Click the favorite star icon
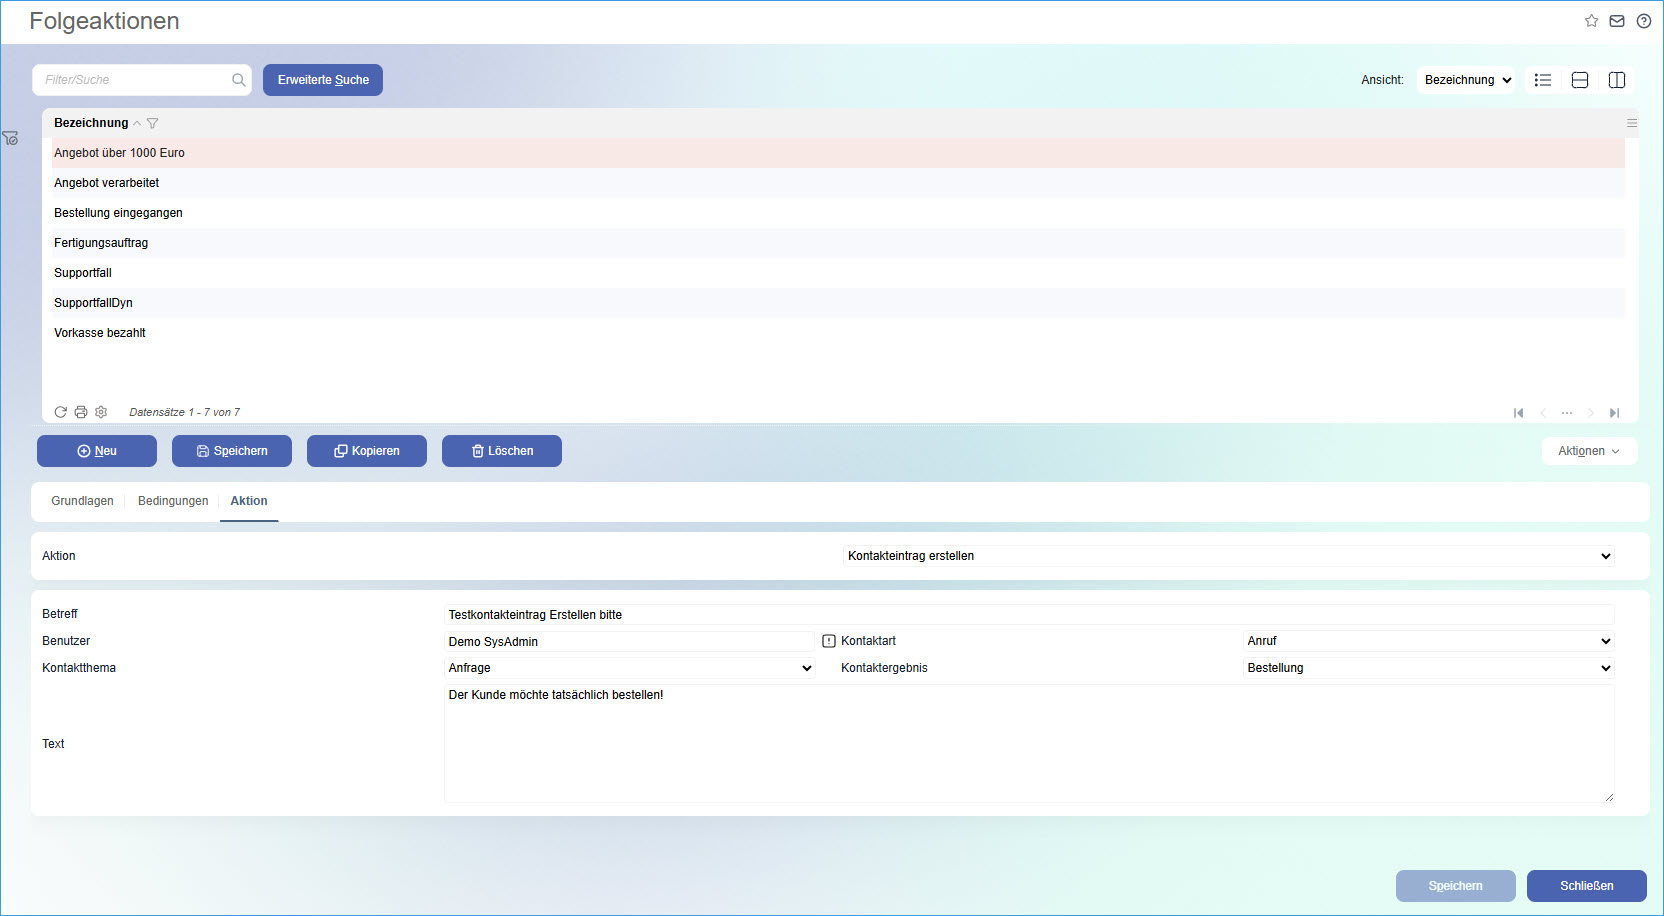 click(1591, 21)
